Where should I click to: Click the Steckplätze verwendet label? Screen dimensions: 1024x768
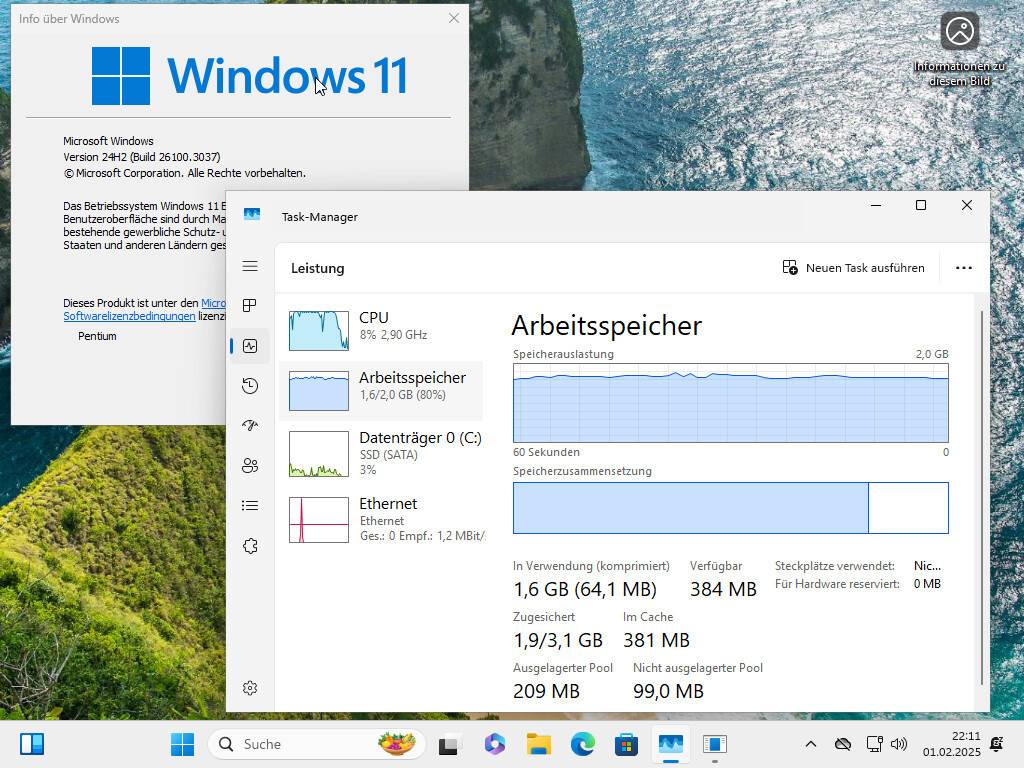coord(835,566)
